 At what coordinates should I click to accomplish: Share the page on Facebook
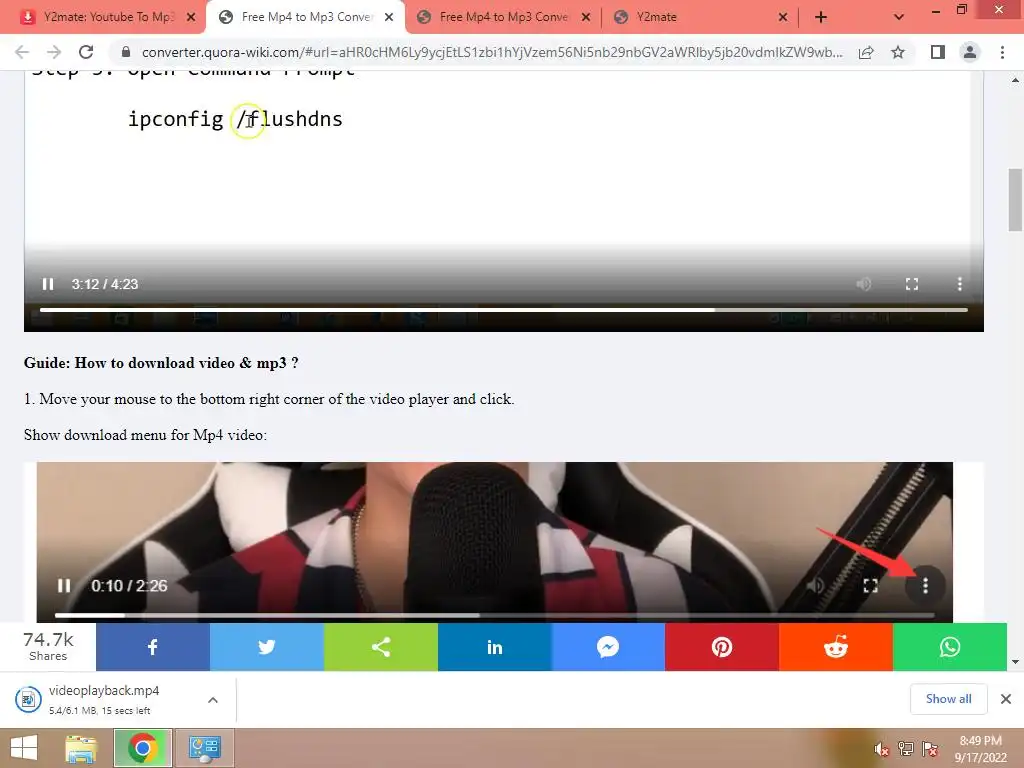[153, 647]
